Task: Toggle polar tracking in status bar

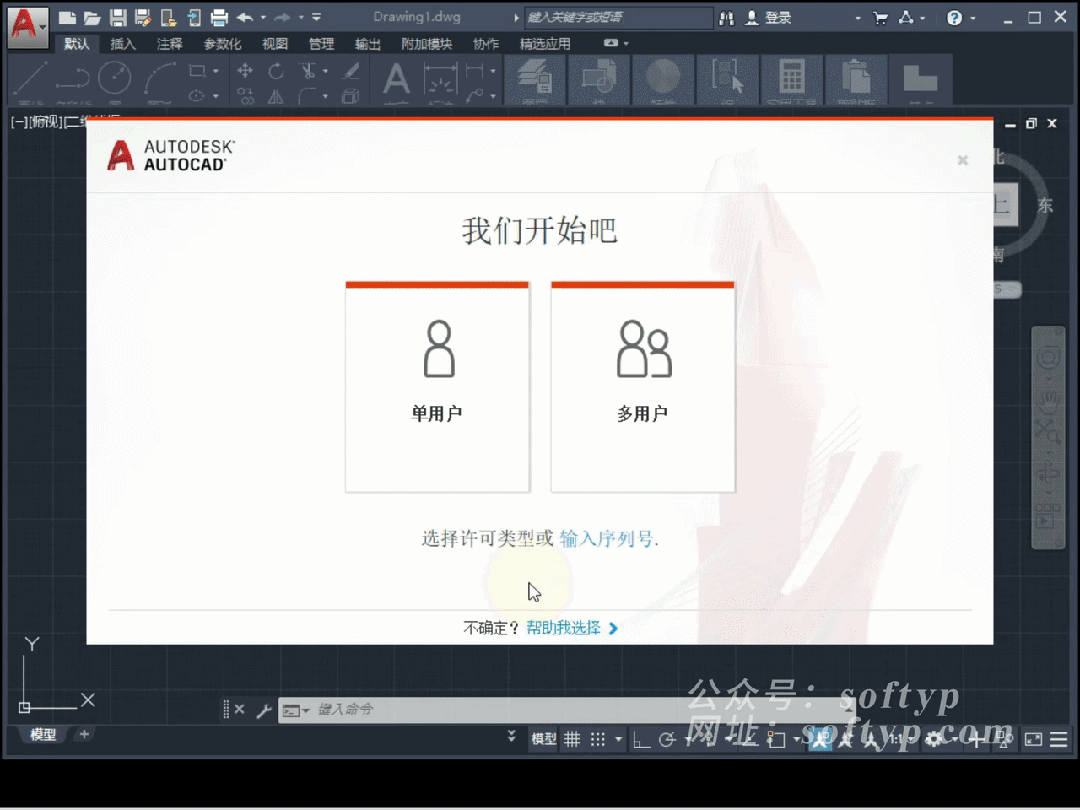Action: 667,740
